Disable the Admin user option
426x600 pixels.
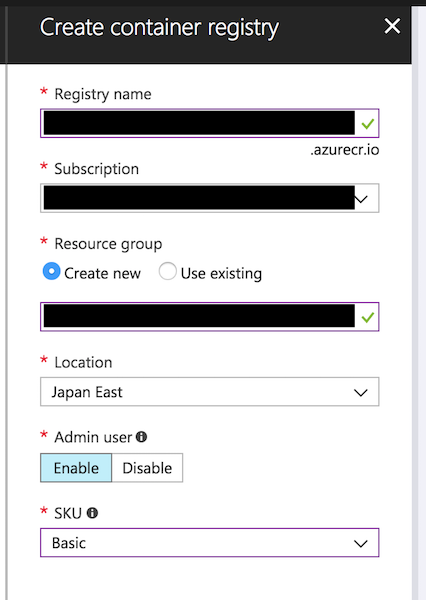click(x=147, y=468)
